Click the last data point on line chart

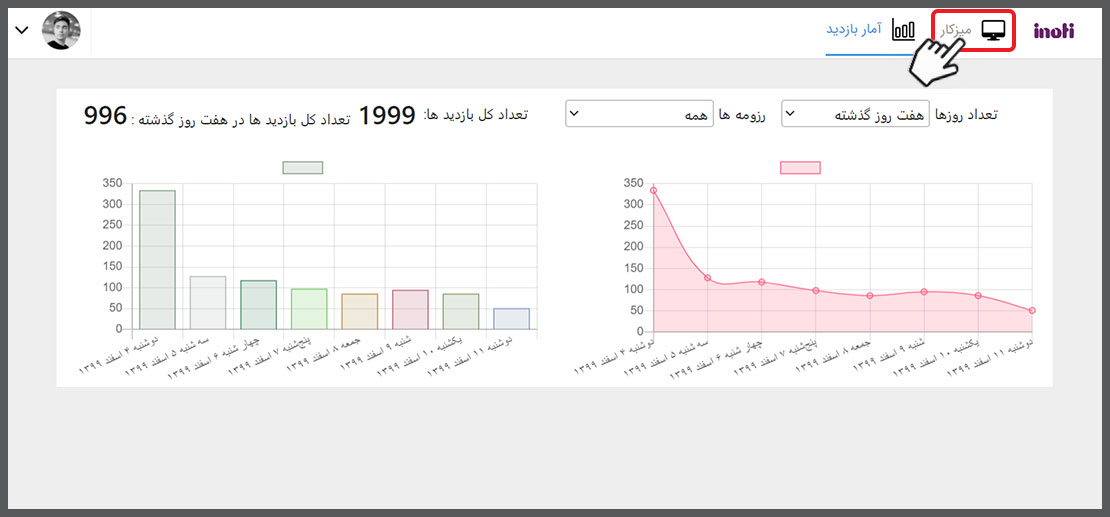(x=1032, y=311)
